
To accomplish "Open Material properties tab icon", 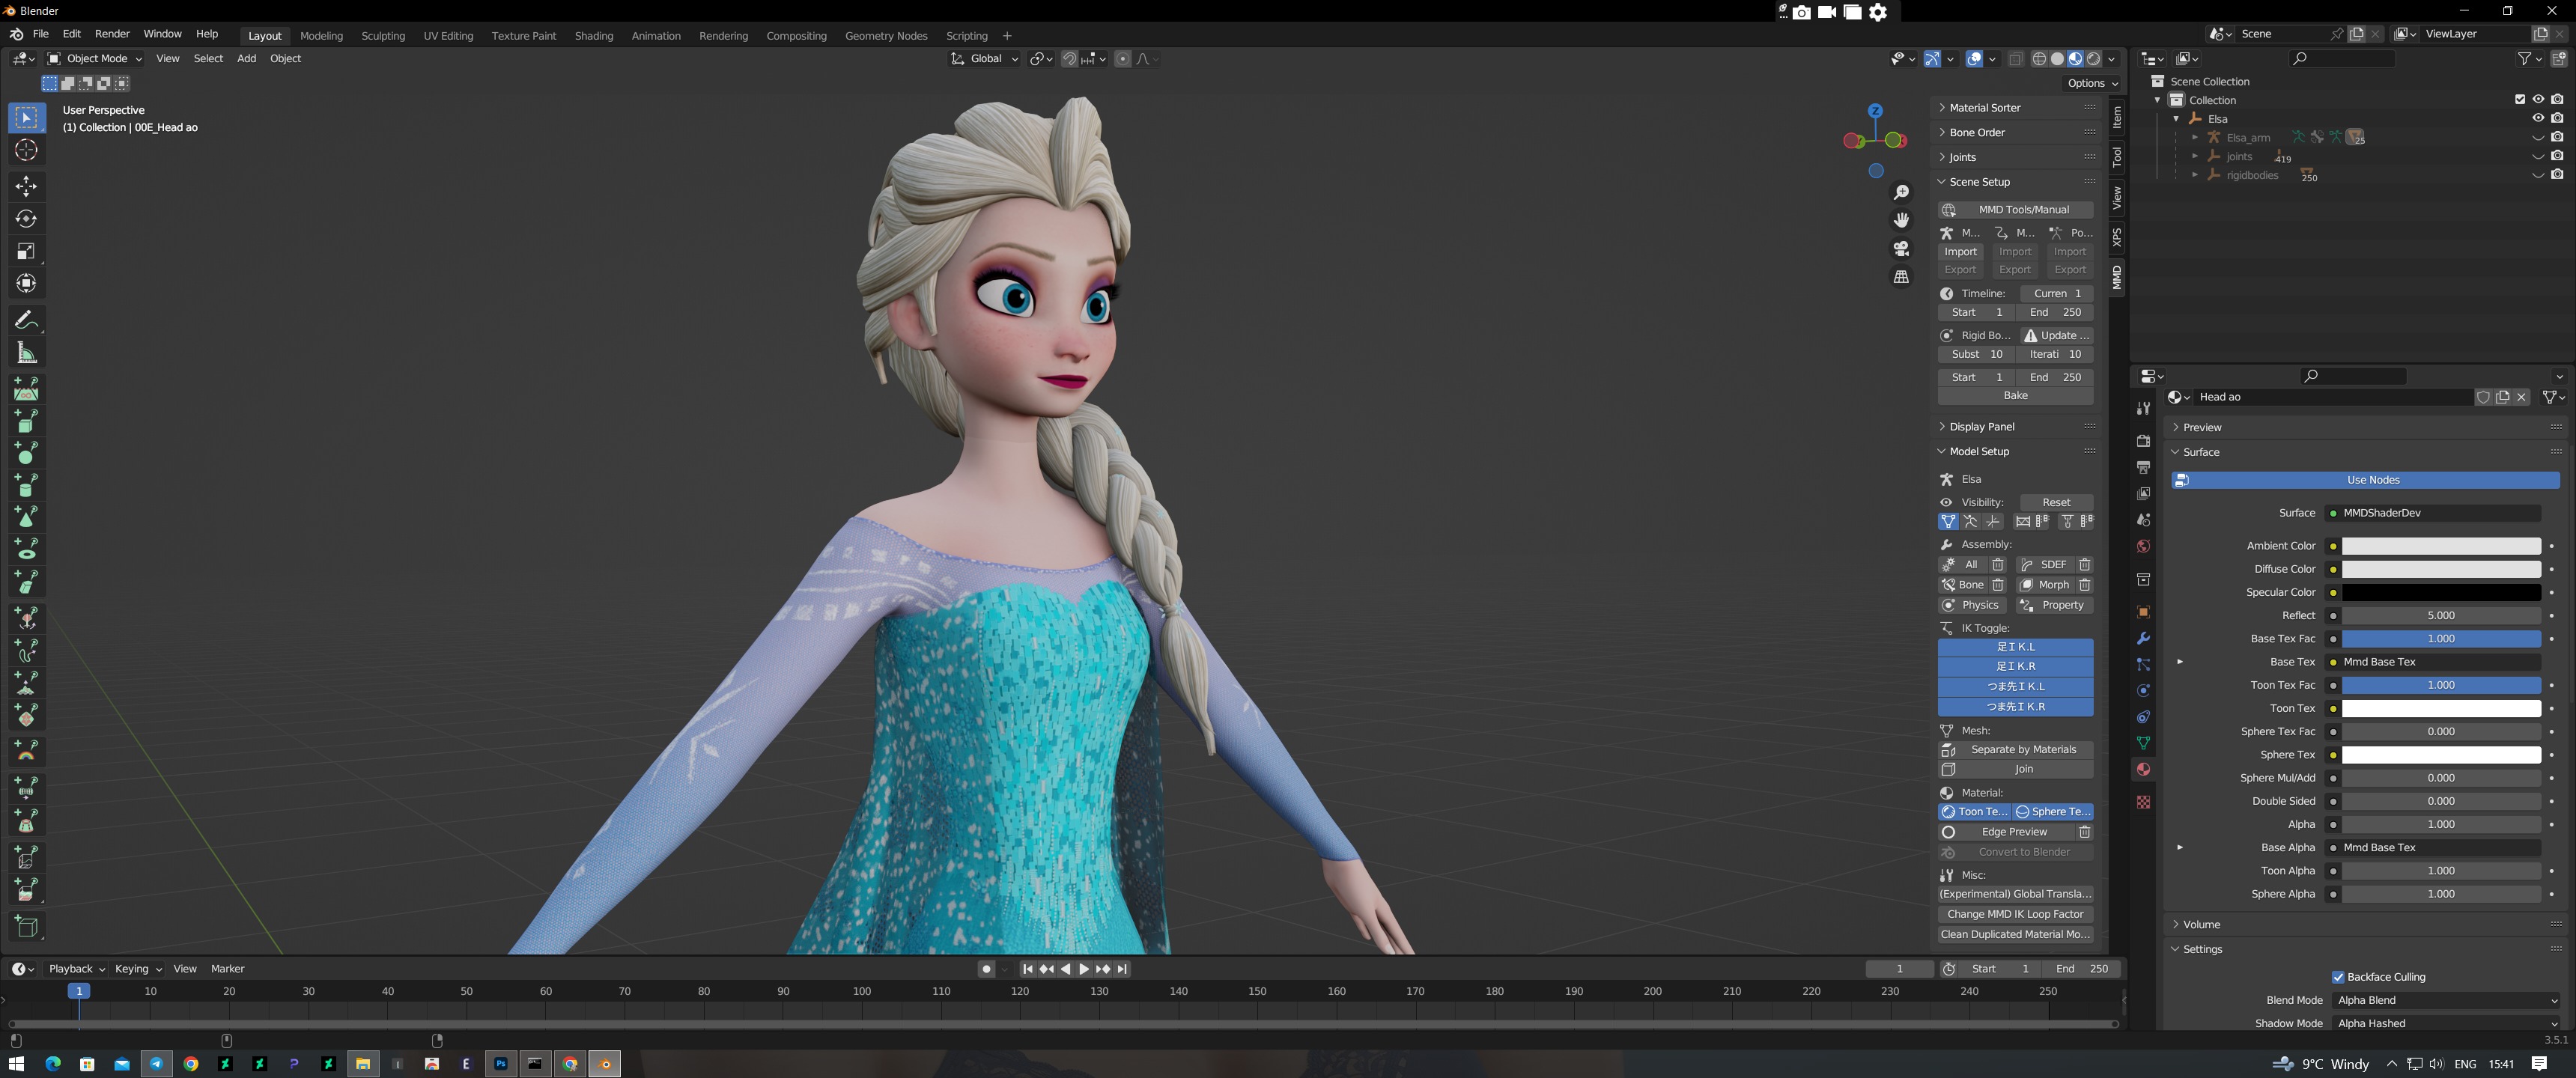I will pyautogui.click(x=2143, y=769).
